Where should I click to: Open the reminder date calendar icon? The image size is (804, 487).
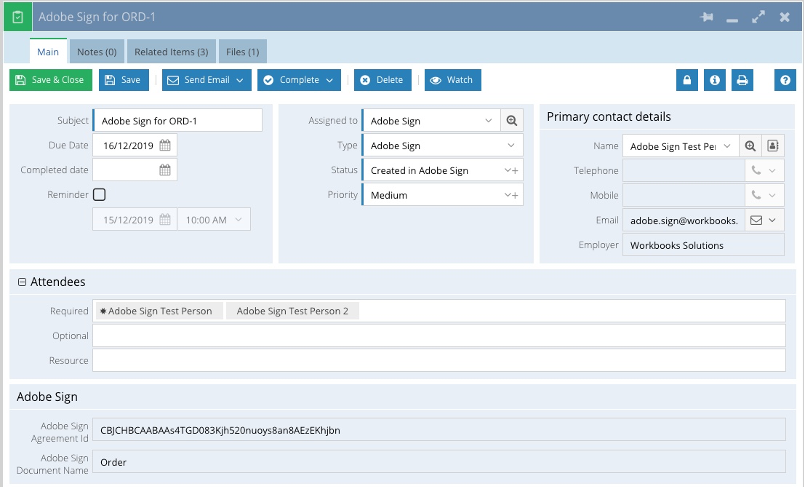[165, 220]
